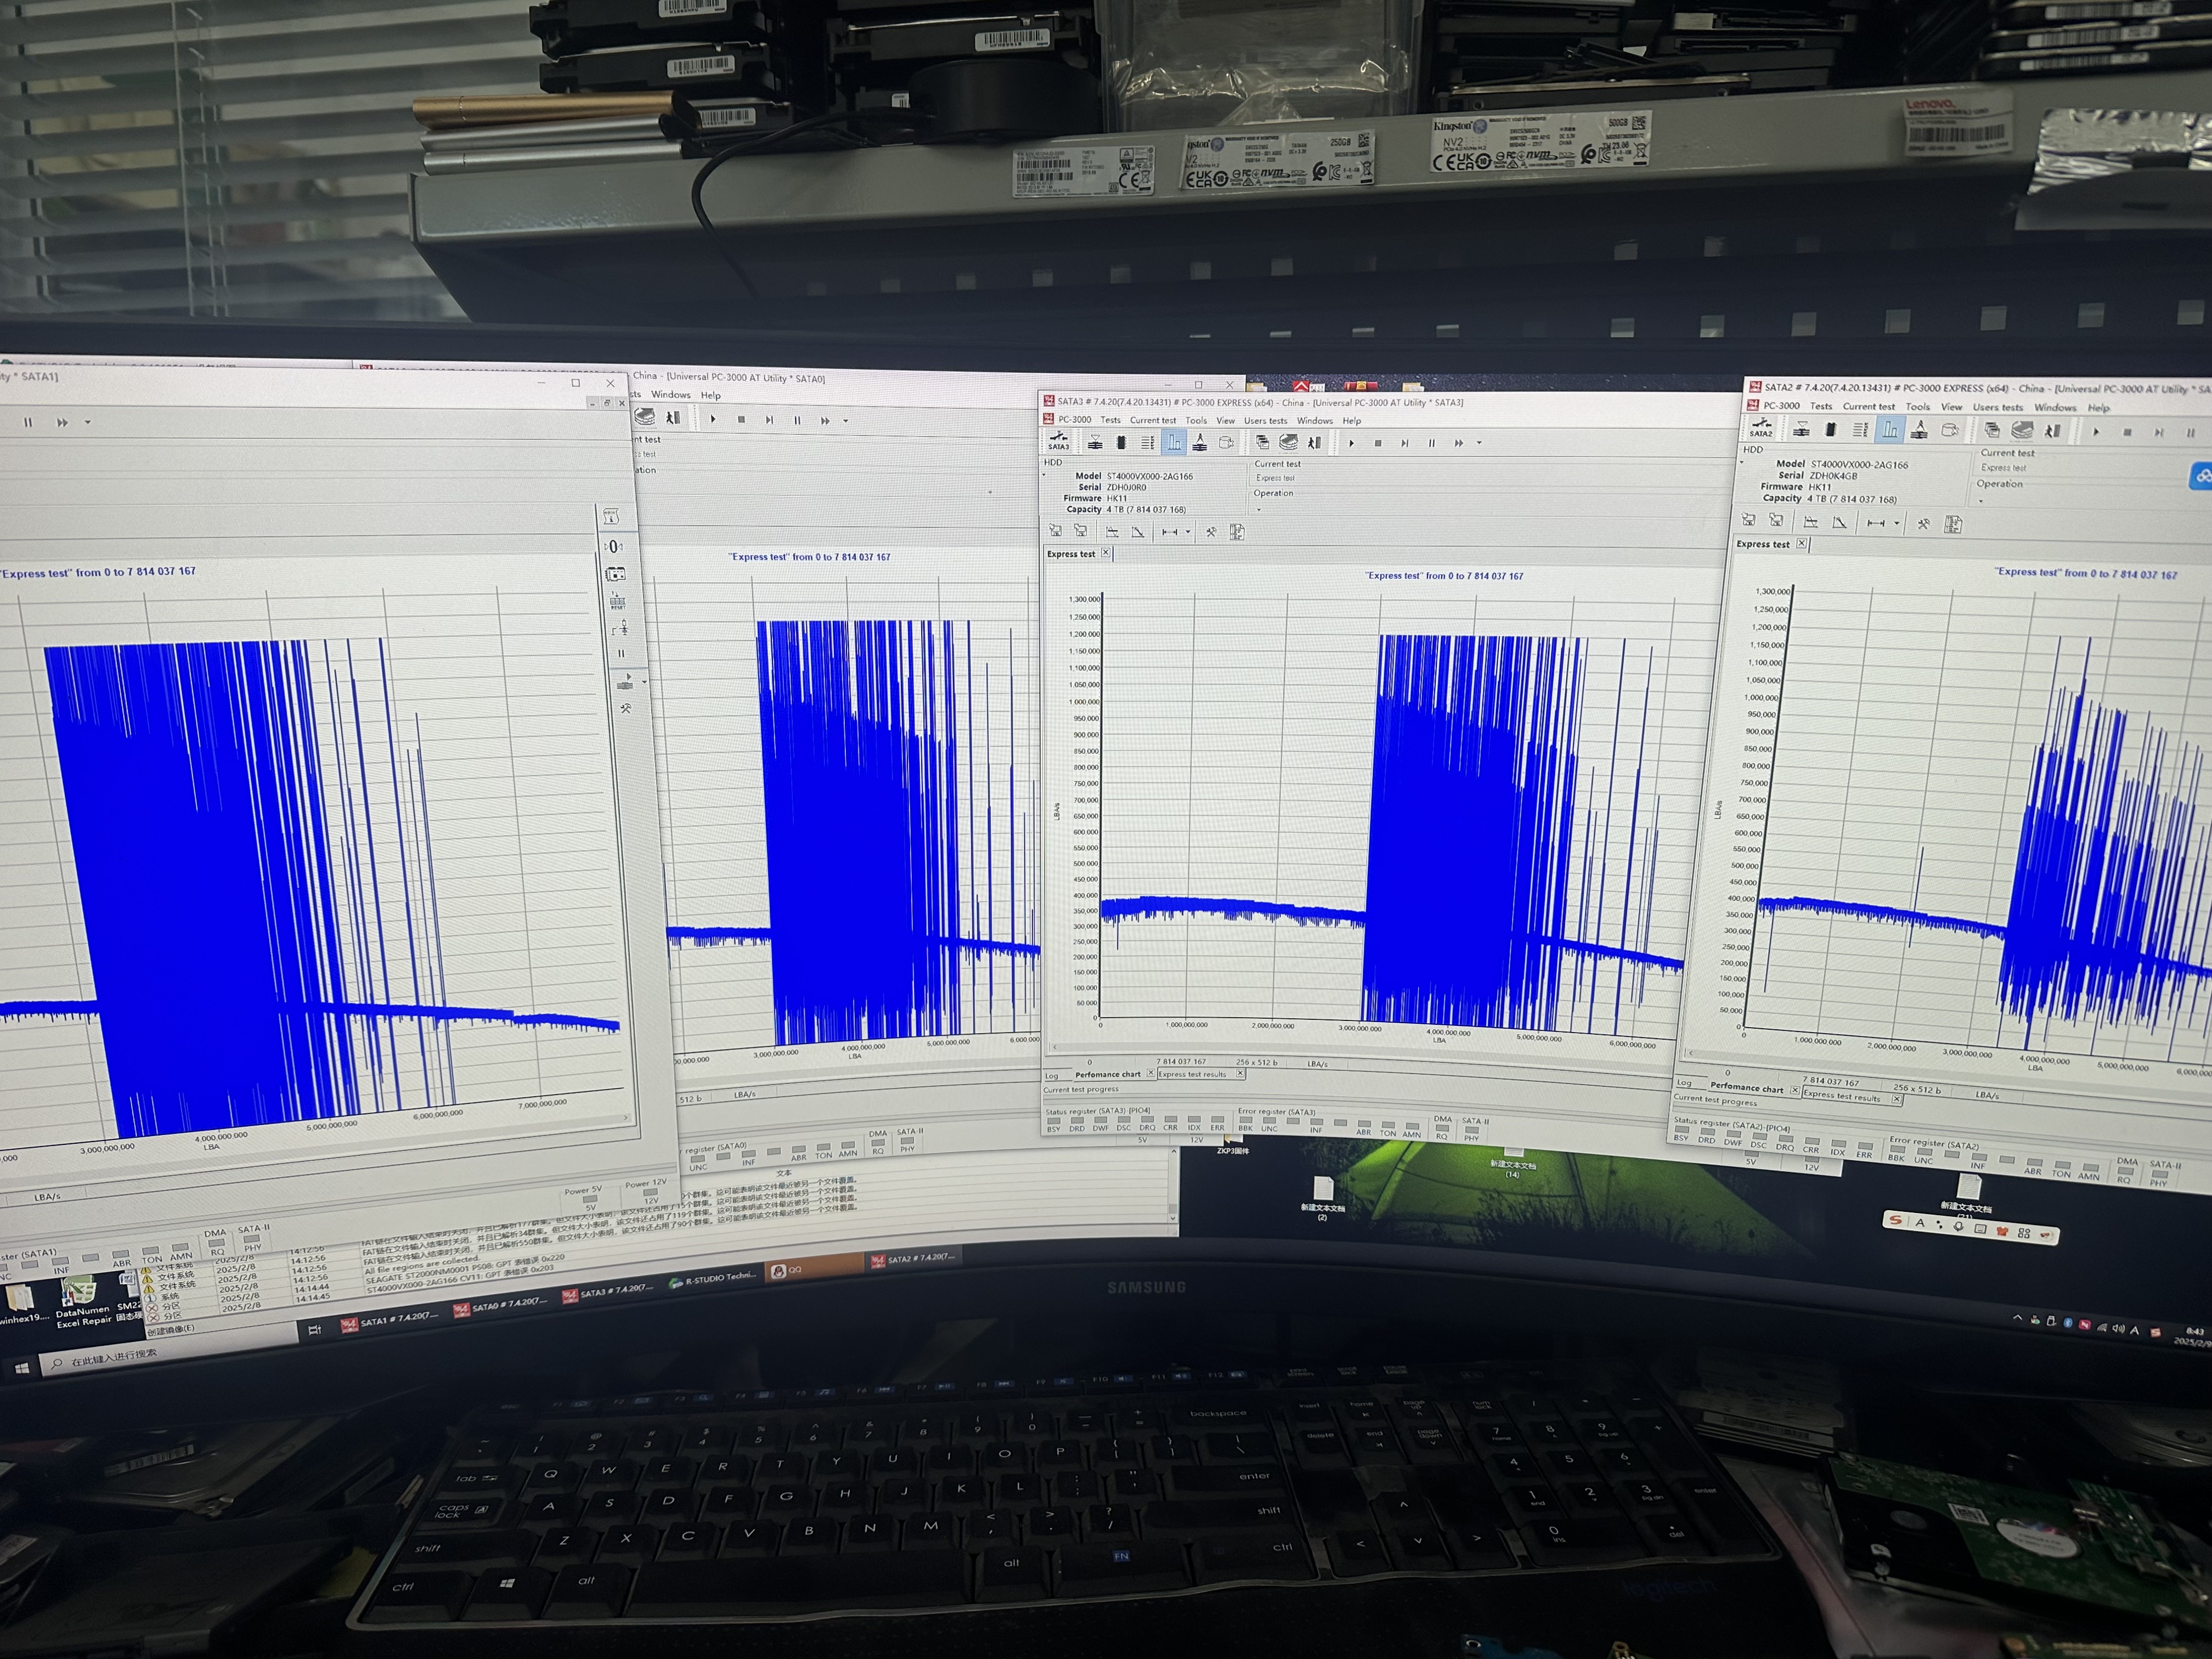This screenshot has height=1659, width=2212.
Task: Open Users tests menu in SATA3 window
Action: 1265,421
